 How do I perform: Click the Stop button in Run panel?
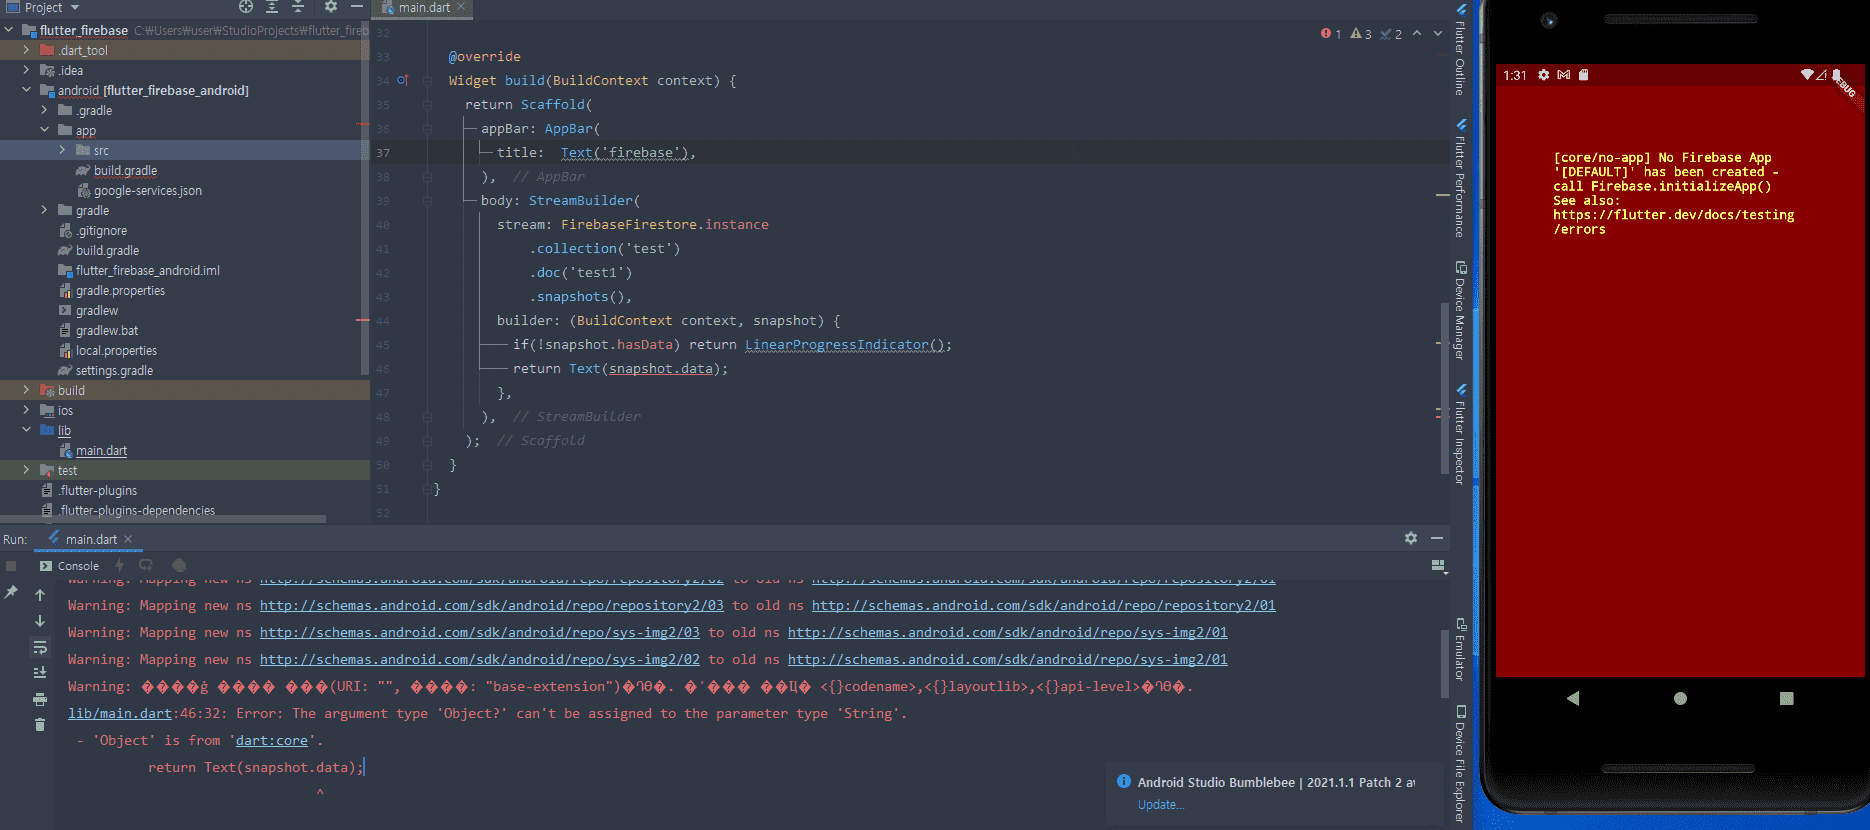11,566
